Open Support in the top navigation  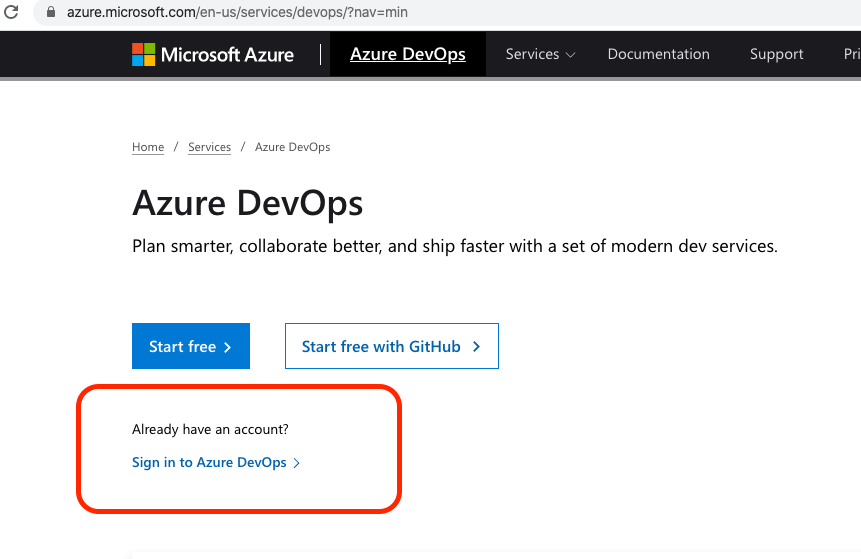point(776,54)
